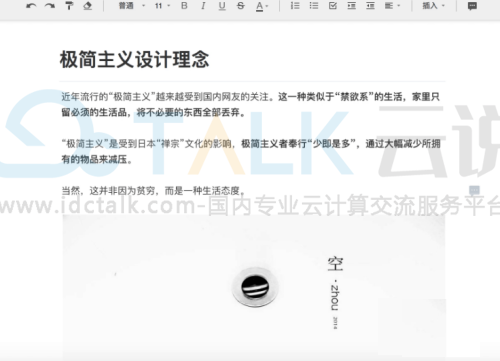The image size is (500, 361).
Task: Select the format painter tool
Action: click(69, 6)
